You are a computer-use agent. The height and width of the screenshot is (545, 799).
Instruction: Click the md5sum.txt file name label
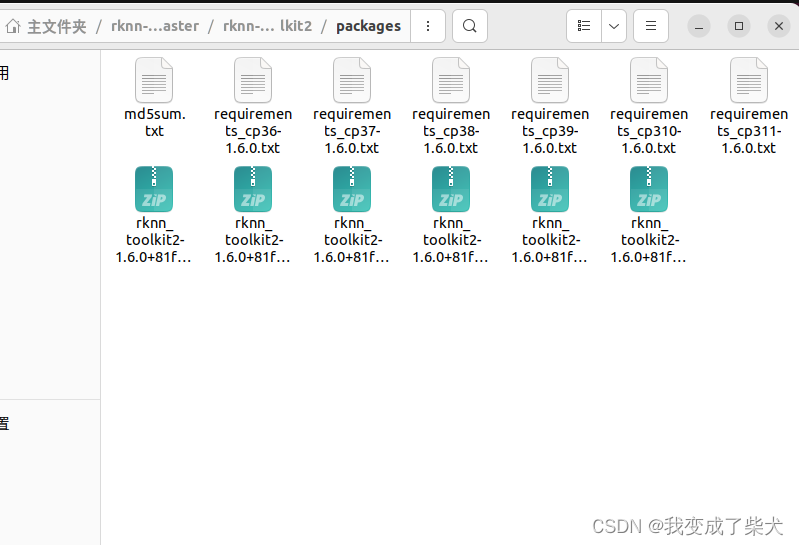(x=154, y=122)
